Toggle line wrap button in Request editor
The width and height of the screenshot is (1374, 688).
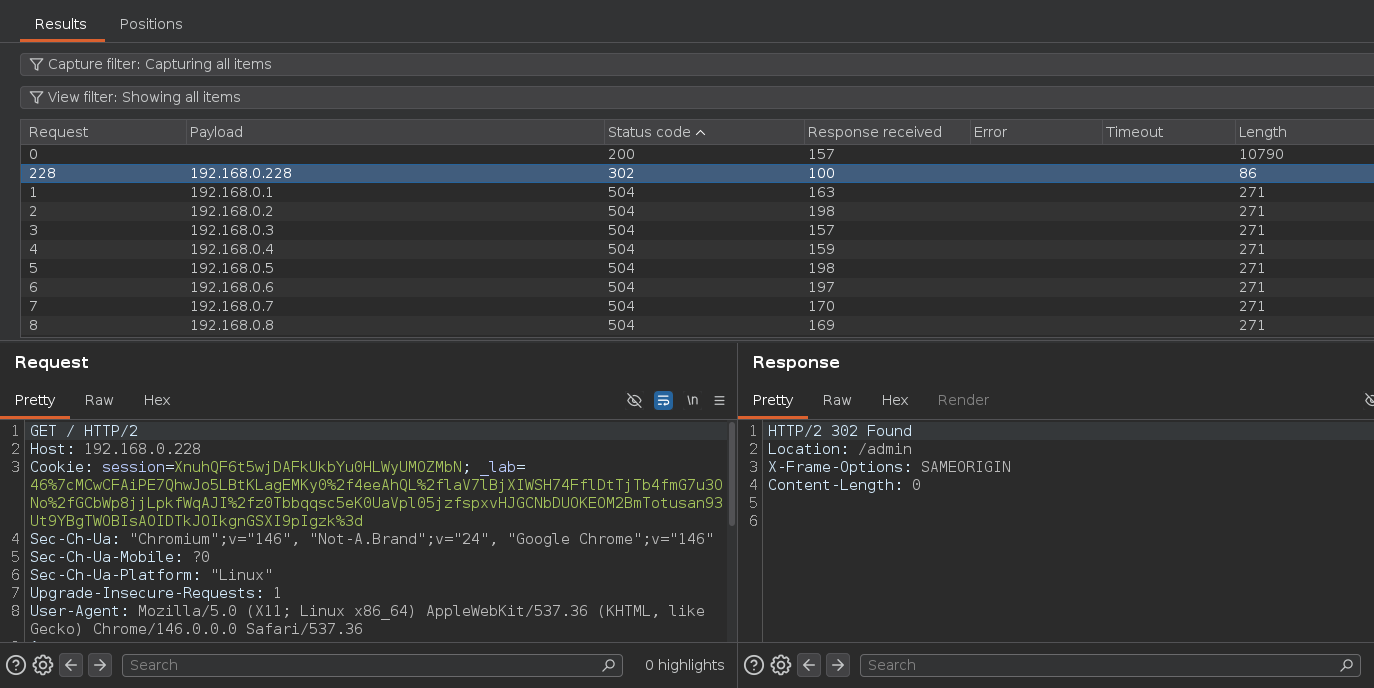[663, 400]
